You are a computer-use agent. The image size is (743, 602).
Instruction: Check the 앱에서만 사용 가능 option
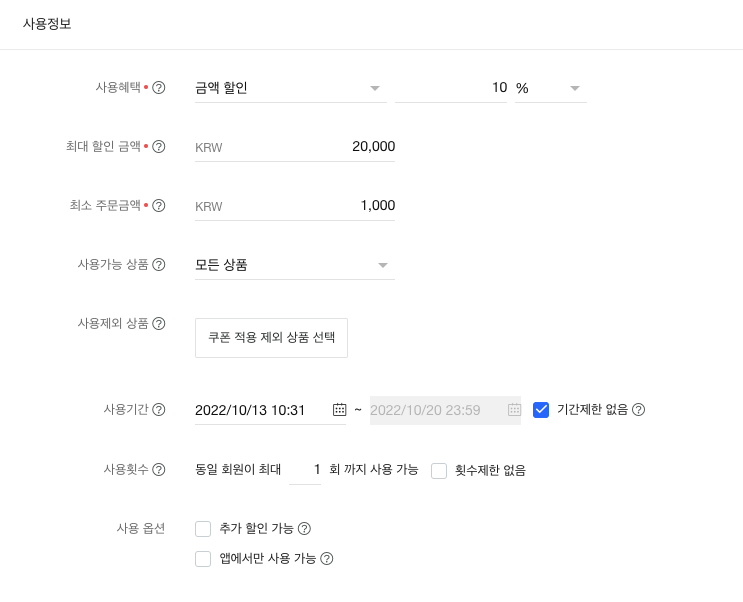203,559
